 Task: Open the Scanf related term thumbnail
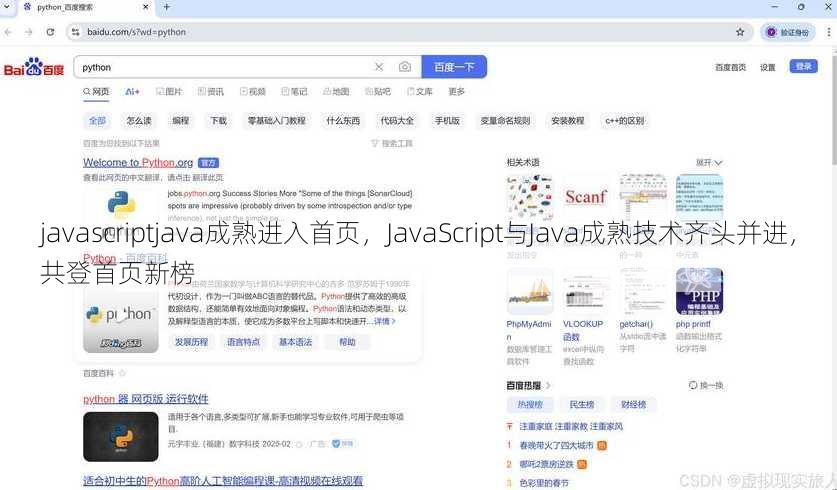[x=586, y=196]
